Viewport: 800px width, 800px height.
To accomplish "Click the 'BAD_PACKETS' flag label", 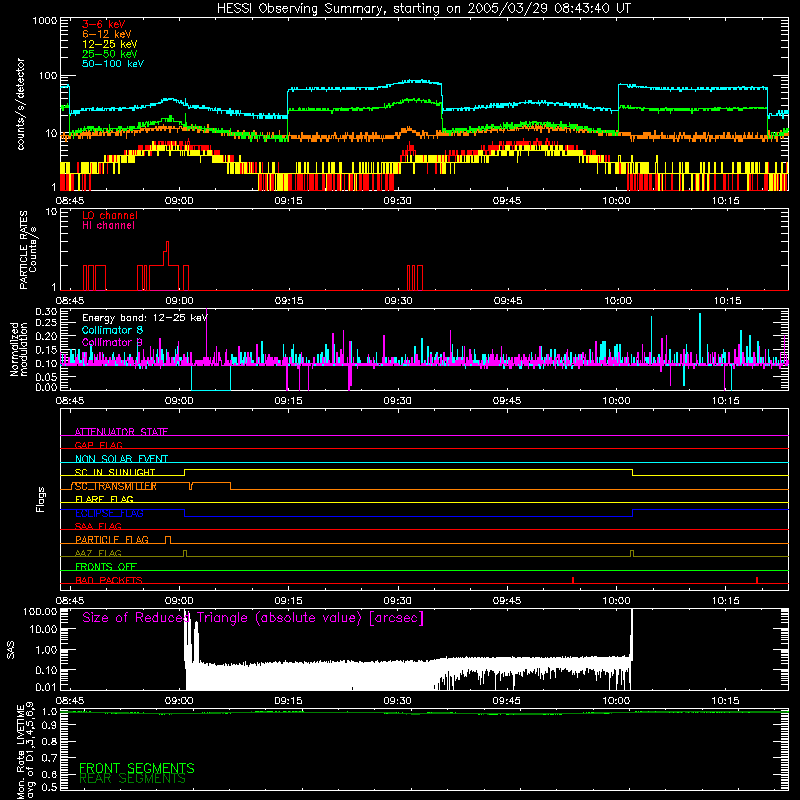I will point(109,580).
